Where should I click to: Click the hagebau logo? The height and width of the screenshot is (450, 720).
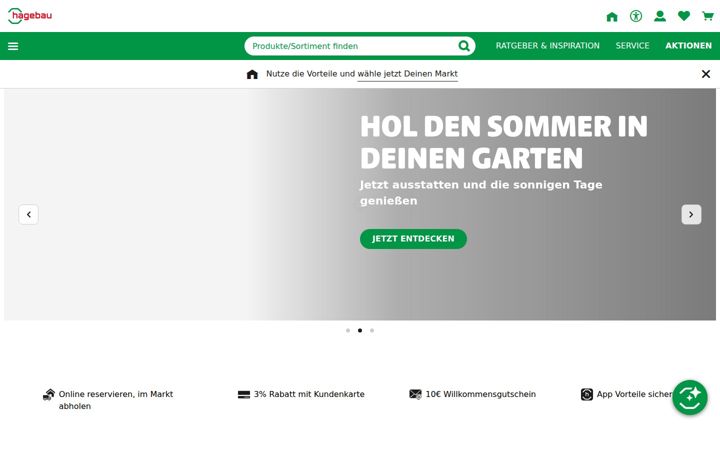30,16
